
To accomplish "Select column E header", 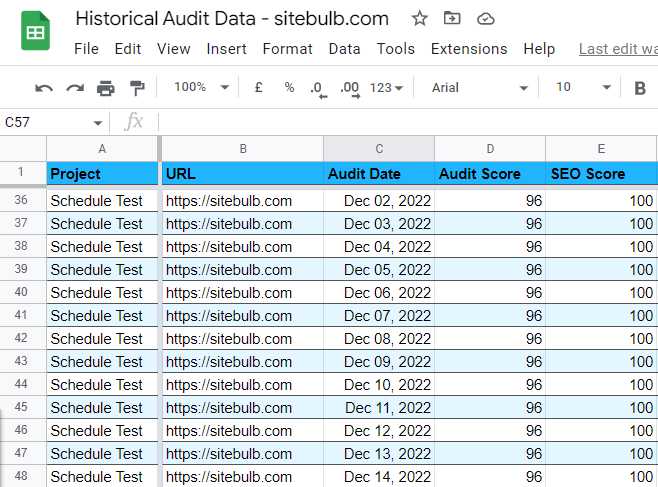I will tap(601, 149).
